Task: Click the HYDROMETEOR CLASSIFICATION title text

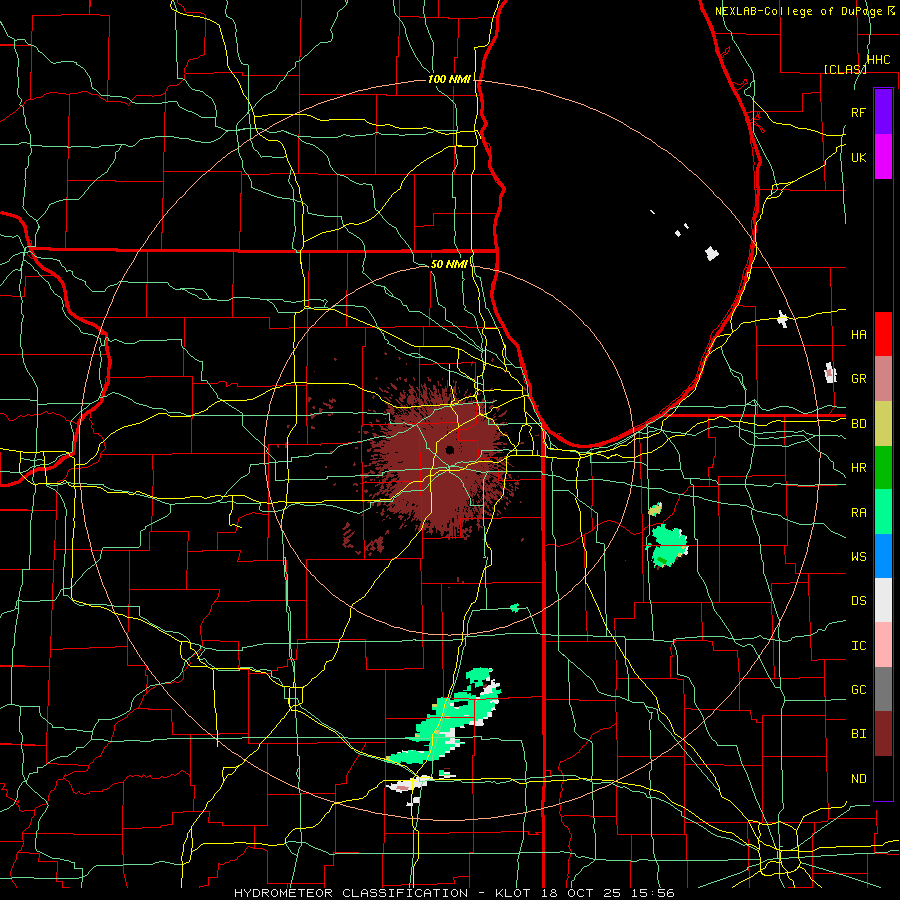Action: (351, 893)
